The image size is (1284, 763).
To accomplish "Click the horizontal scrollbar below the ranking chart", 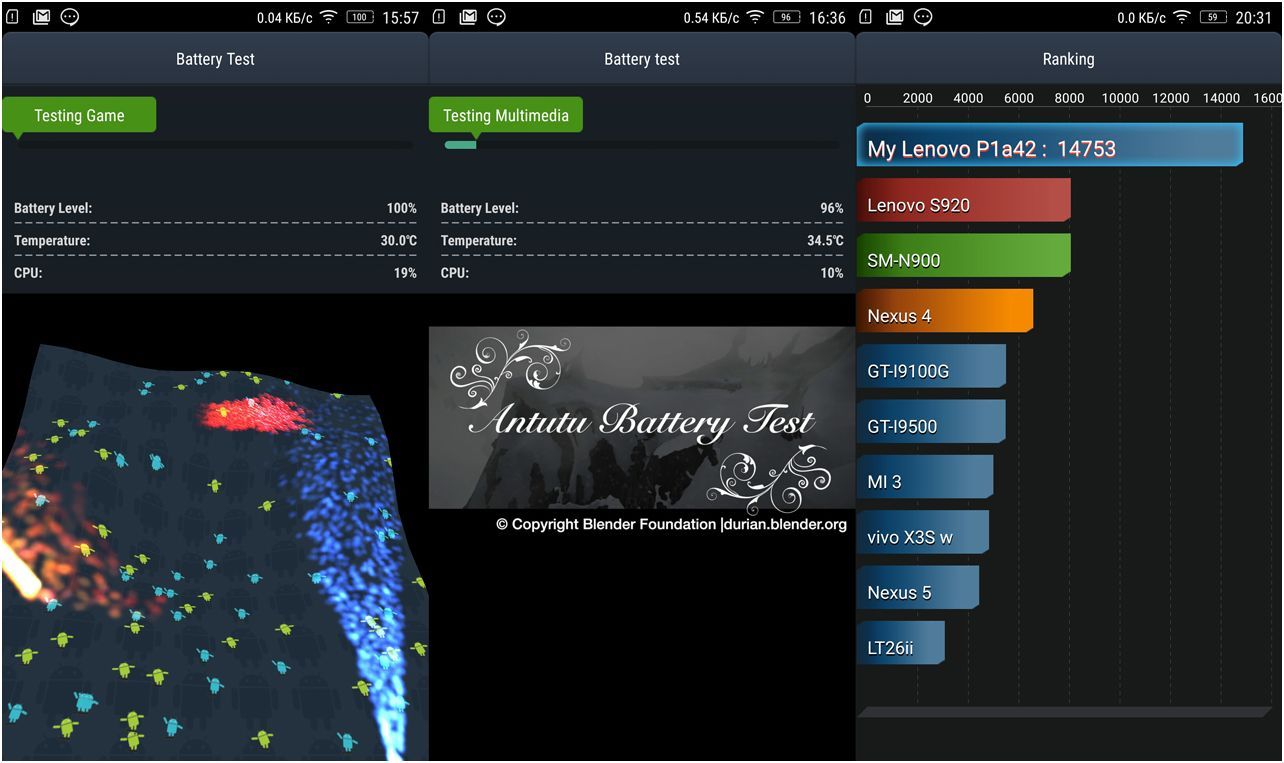I will tap(1065, 712).
